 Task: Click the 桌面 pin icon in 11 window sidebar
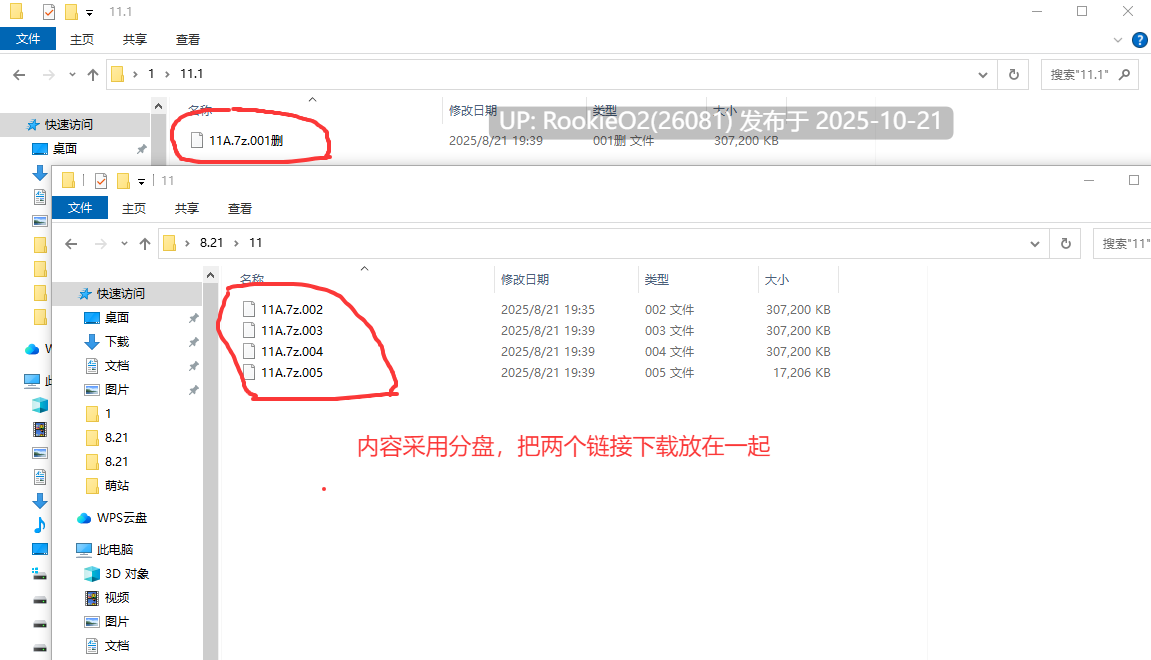point(193,318)
